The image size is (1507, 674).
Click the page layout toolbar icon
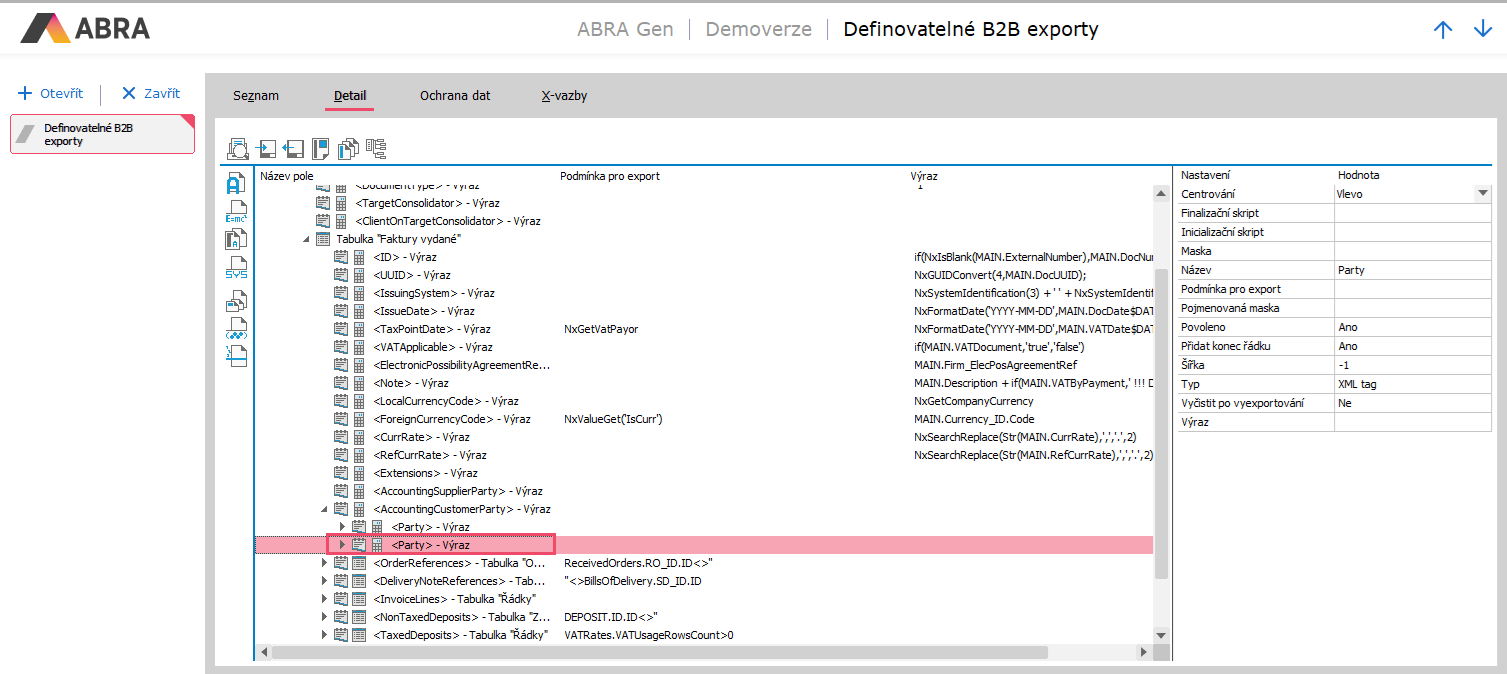click(321, 149)
